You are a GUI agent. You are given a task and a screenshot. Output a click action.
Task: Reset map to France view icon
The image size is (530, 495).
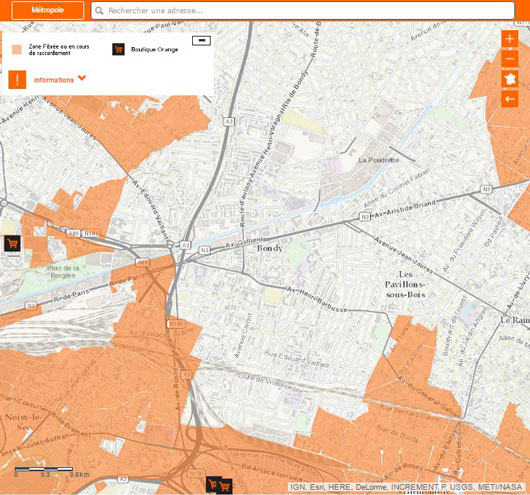tap(509, 79)
